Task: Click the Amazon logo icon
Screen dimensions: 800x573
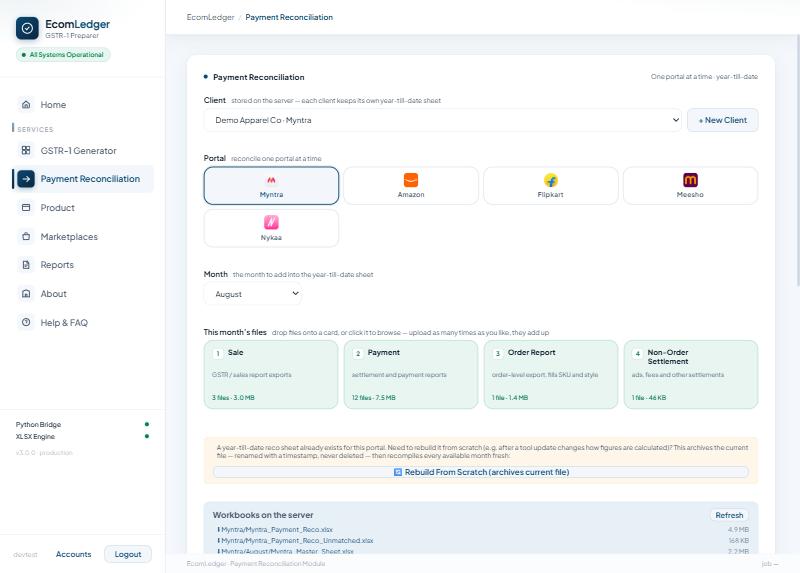Action: click(411, 180)
